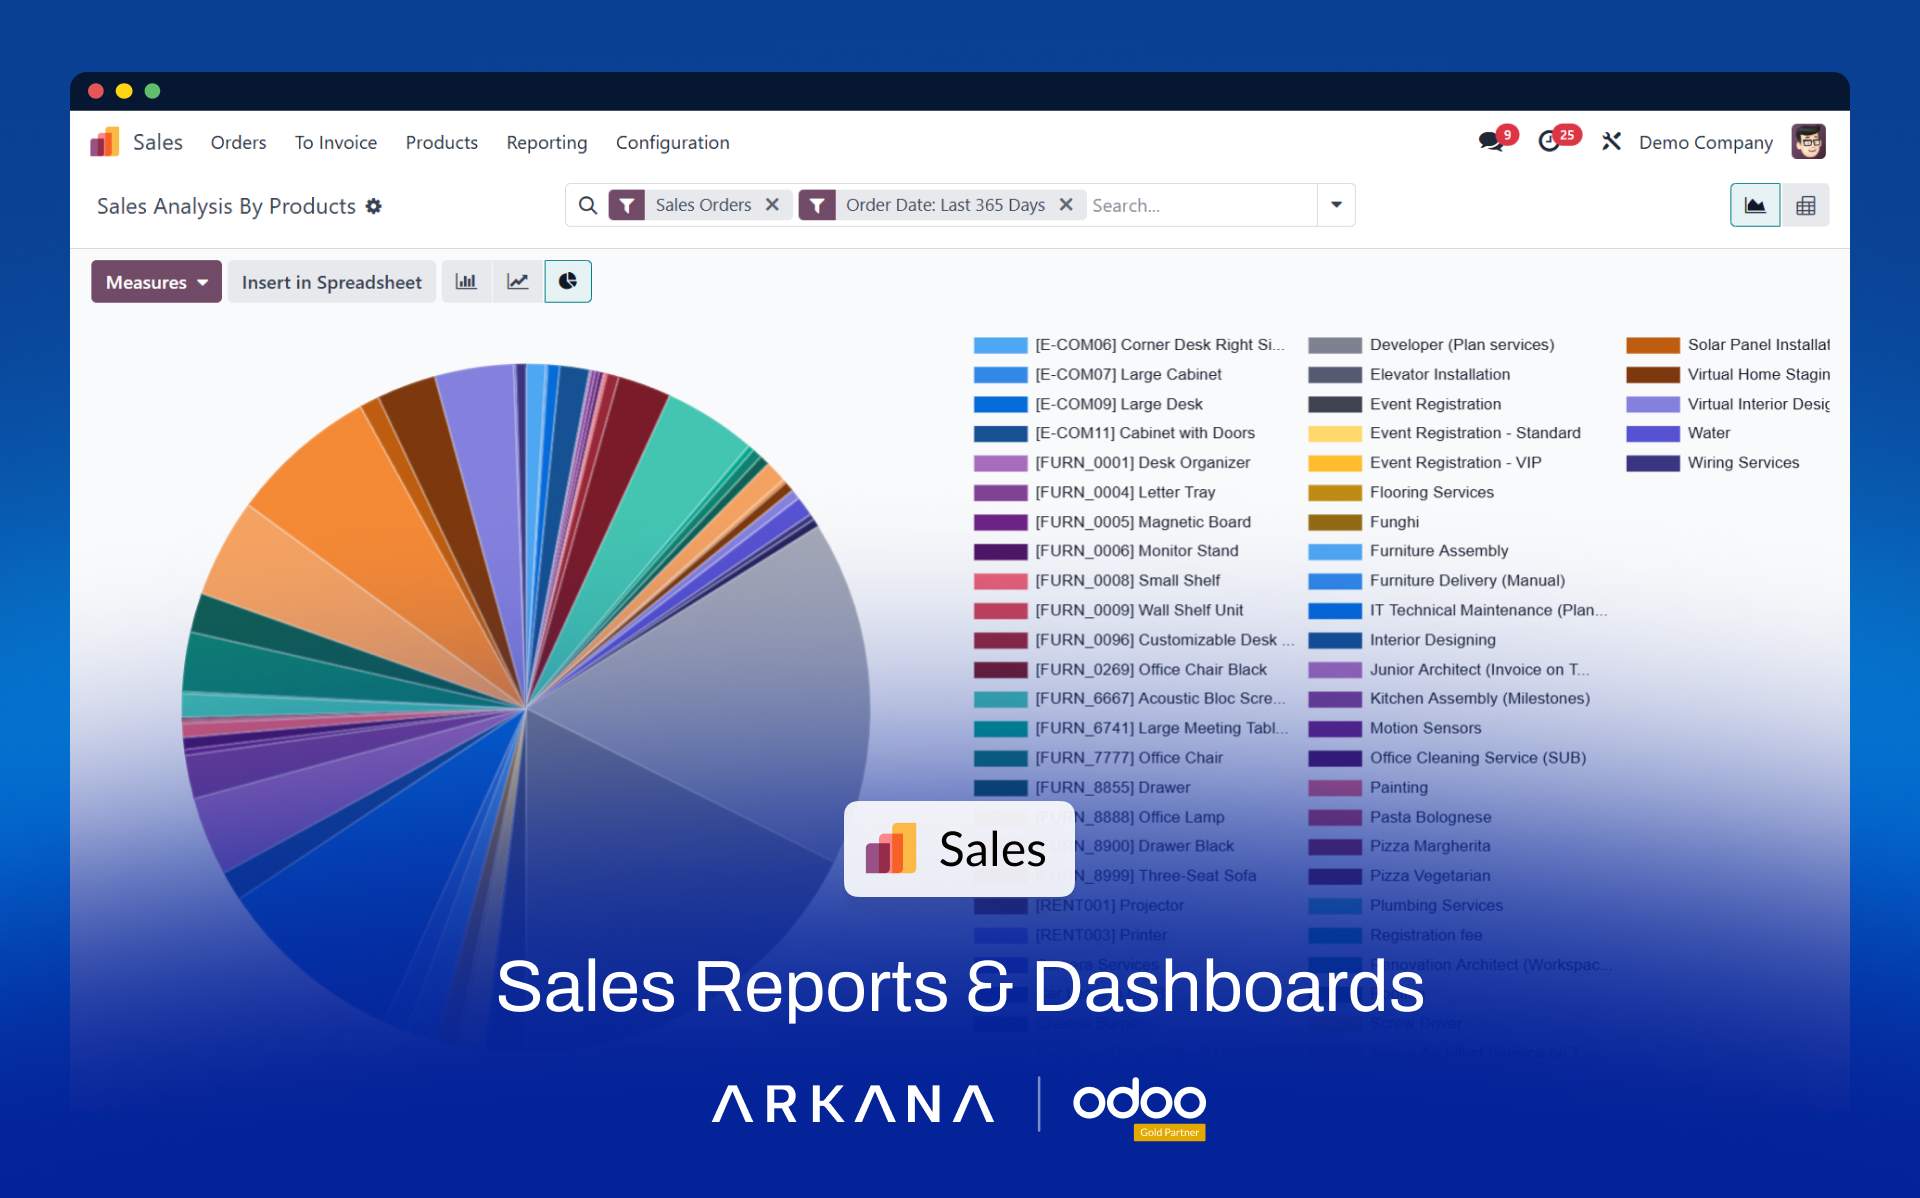Switch to bar chart view

click(x=466, y=282)
